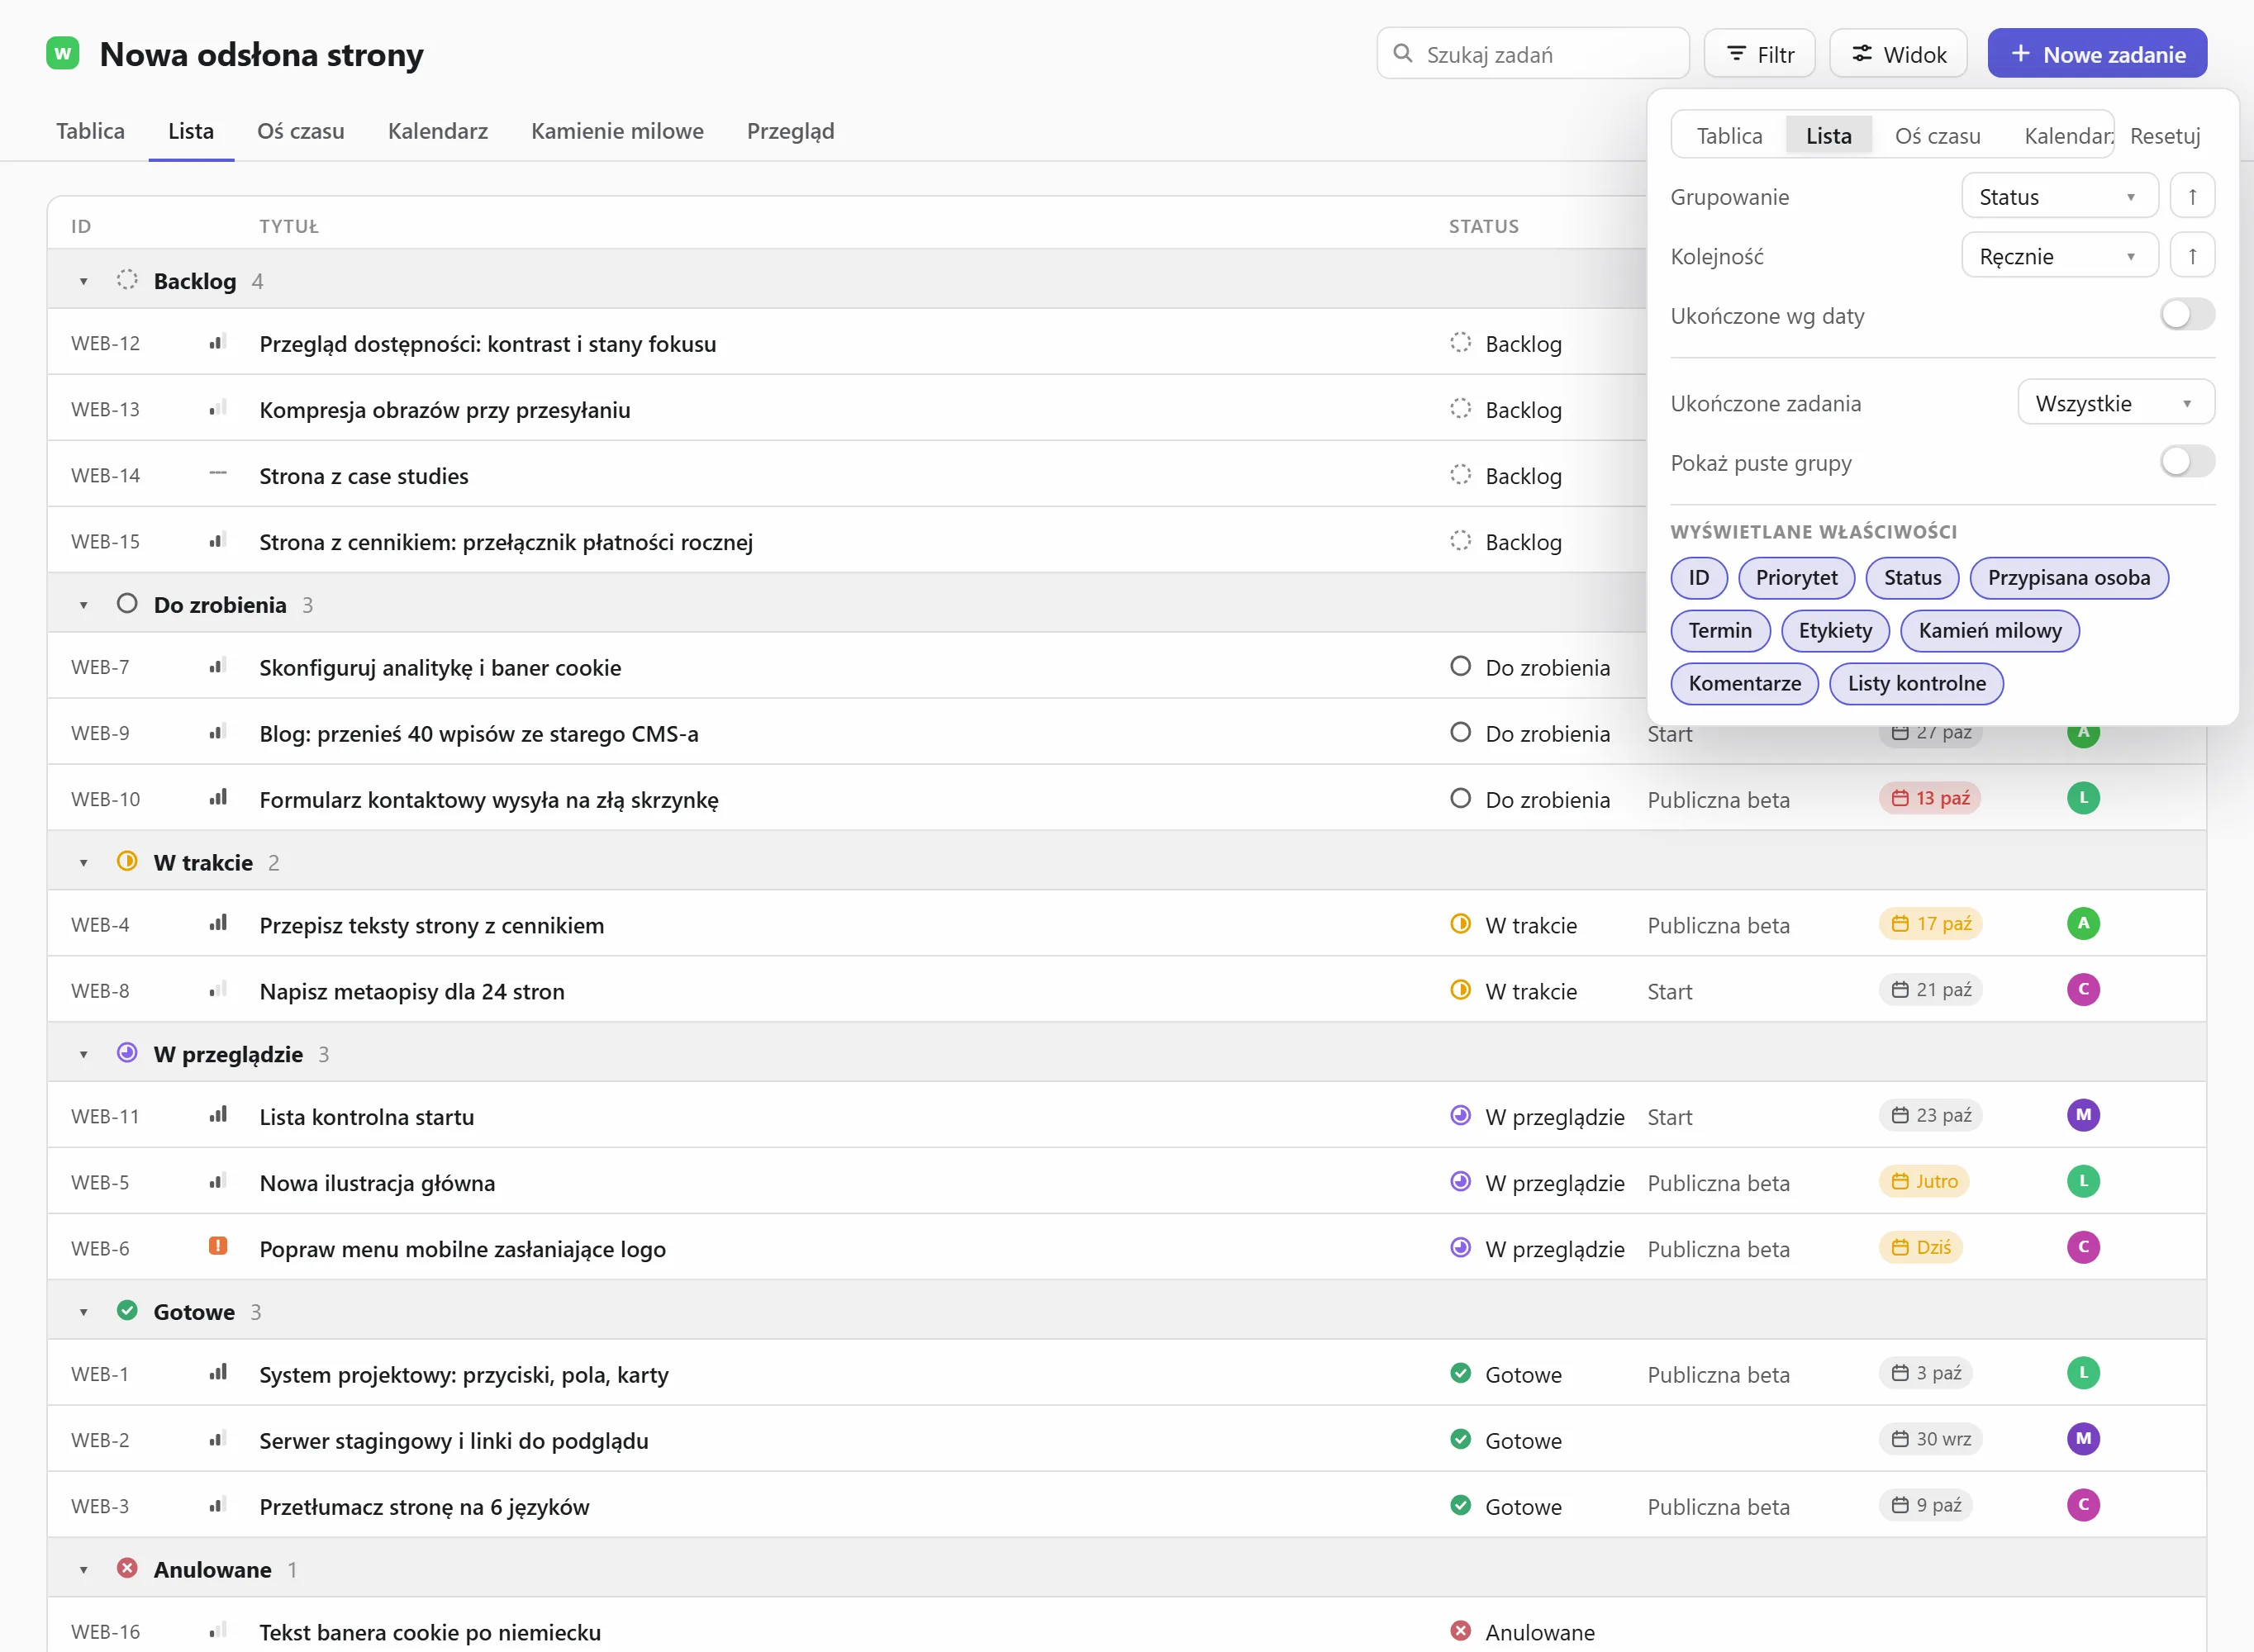This screenshot has height=1652, width=2254.
Task: Toggle the Pokaż puste grupy switch
Action: pos(2187,462)
